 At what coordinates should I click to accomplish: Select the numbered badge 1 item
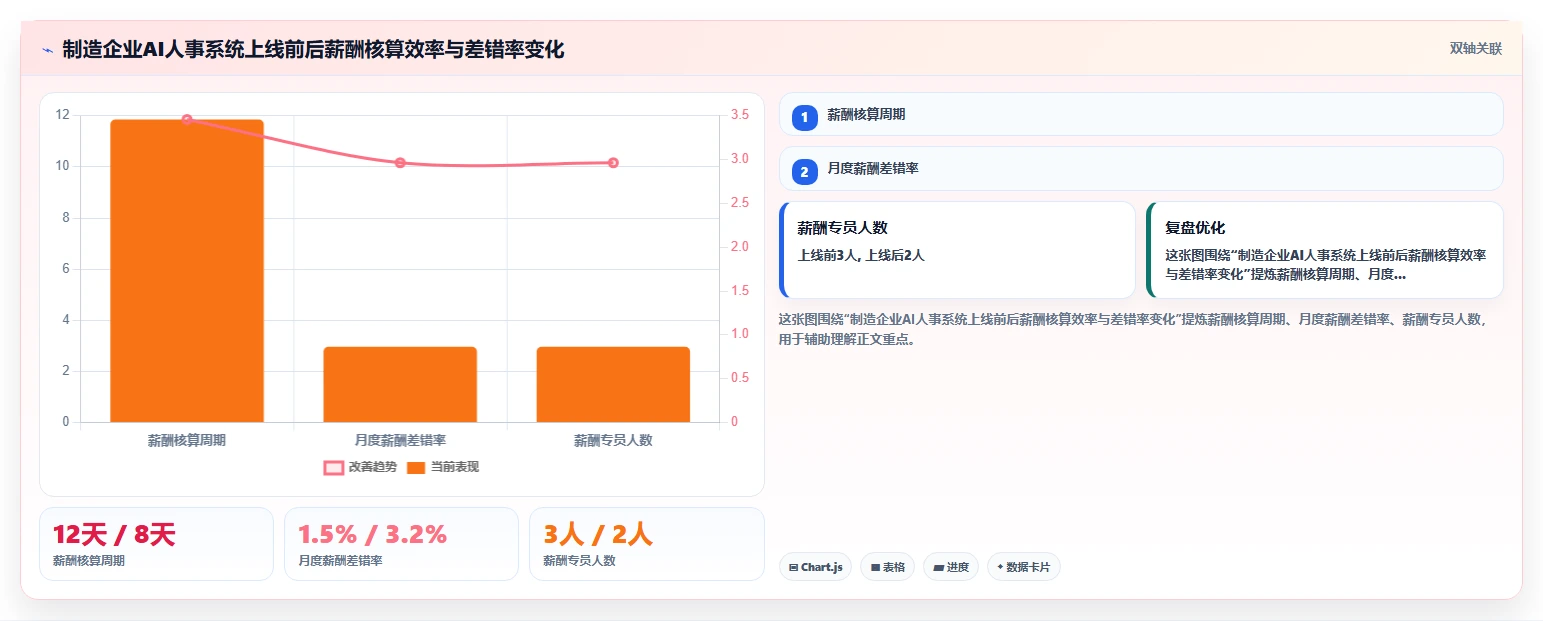(804, 117)
